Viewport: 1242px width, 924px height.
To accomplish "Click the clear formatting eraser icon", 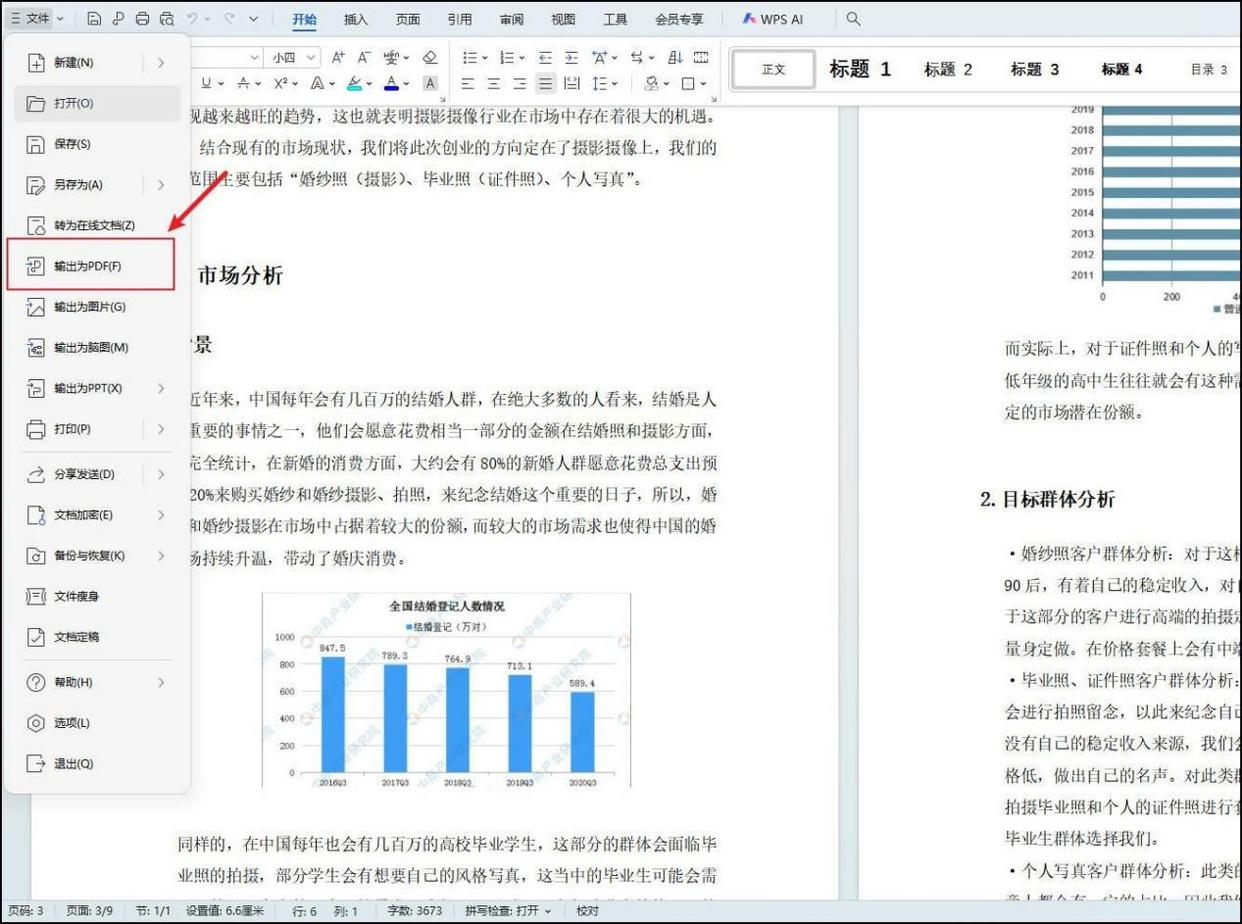I will click(x=430, y=58).
